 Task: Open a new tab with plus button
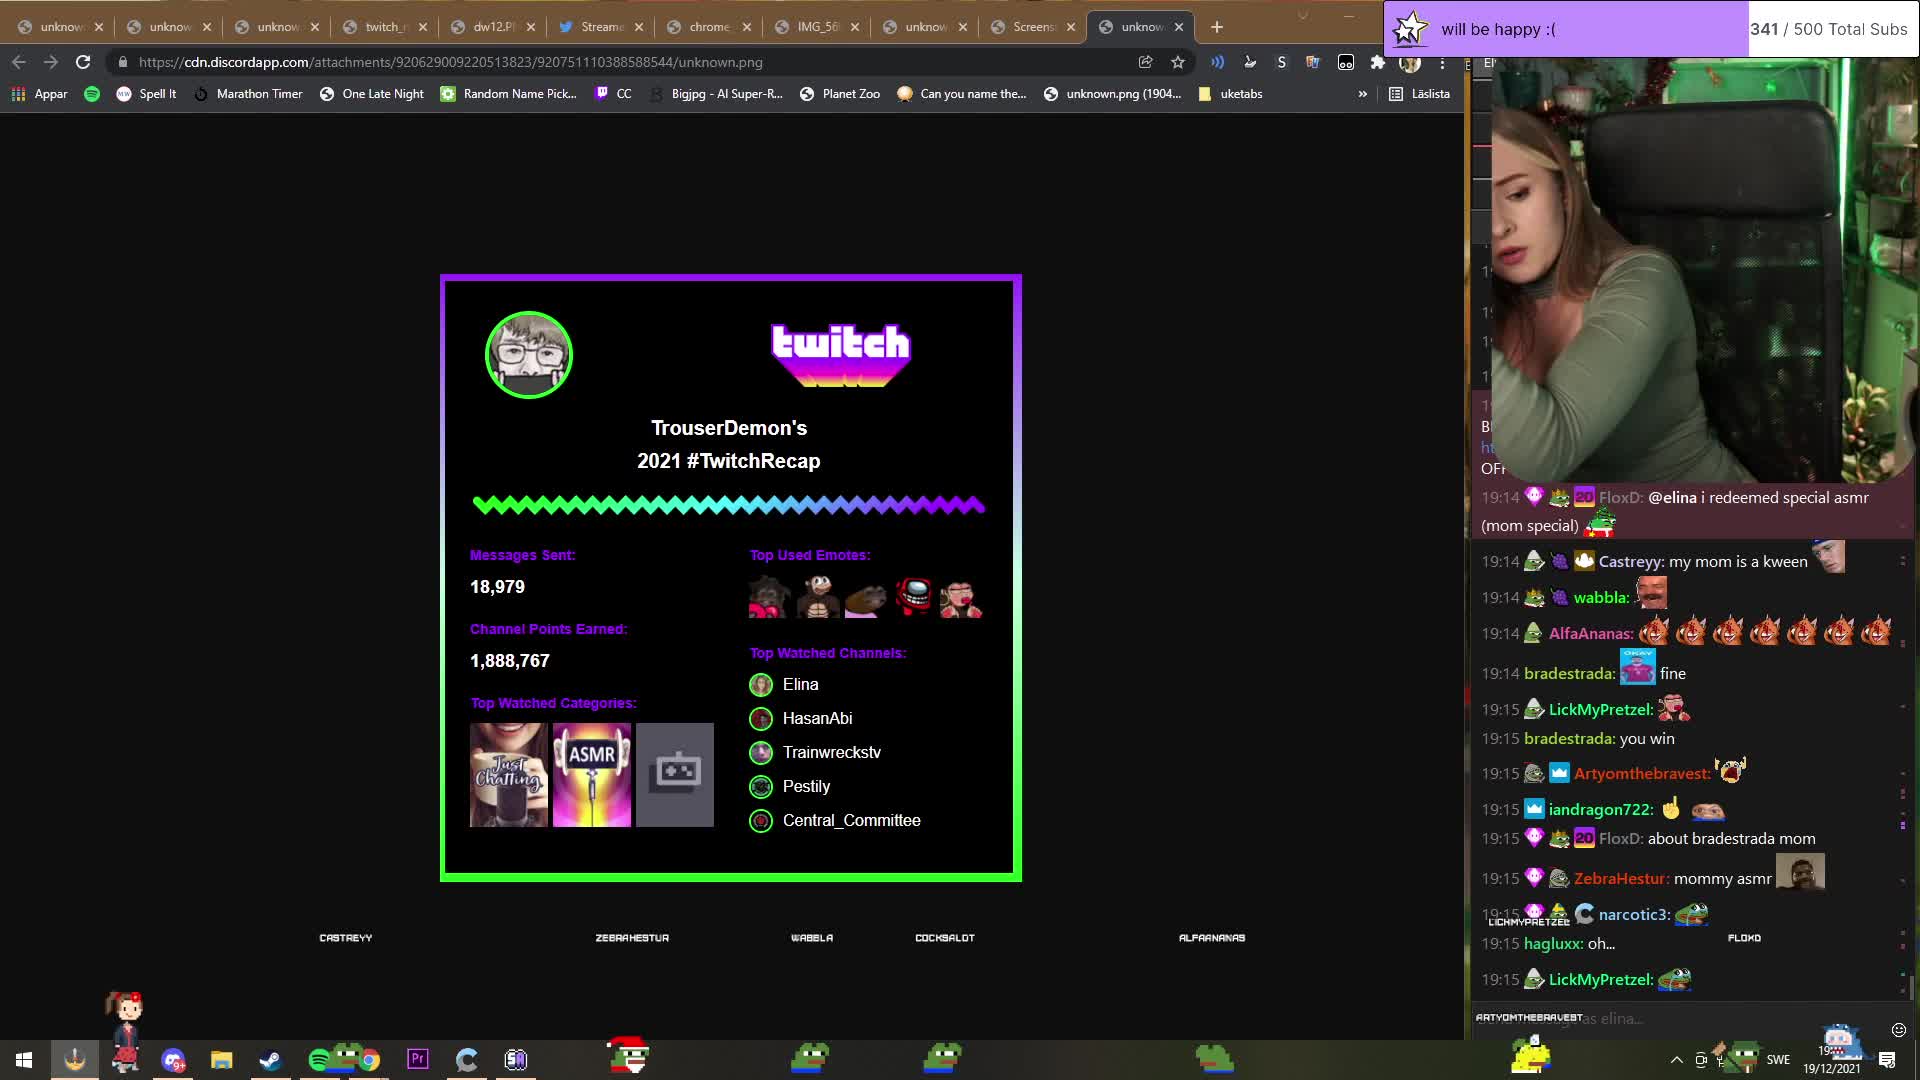1217,27
